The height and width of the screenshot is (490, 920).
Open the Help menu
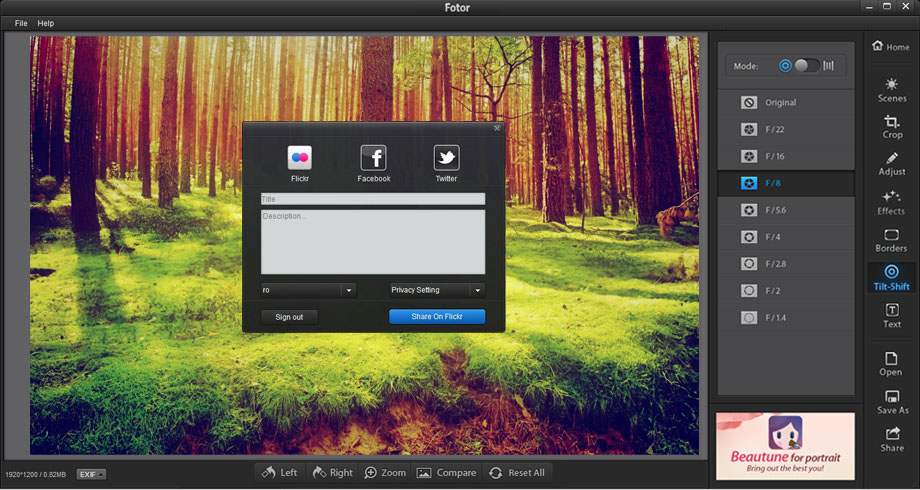point(46,23)
